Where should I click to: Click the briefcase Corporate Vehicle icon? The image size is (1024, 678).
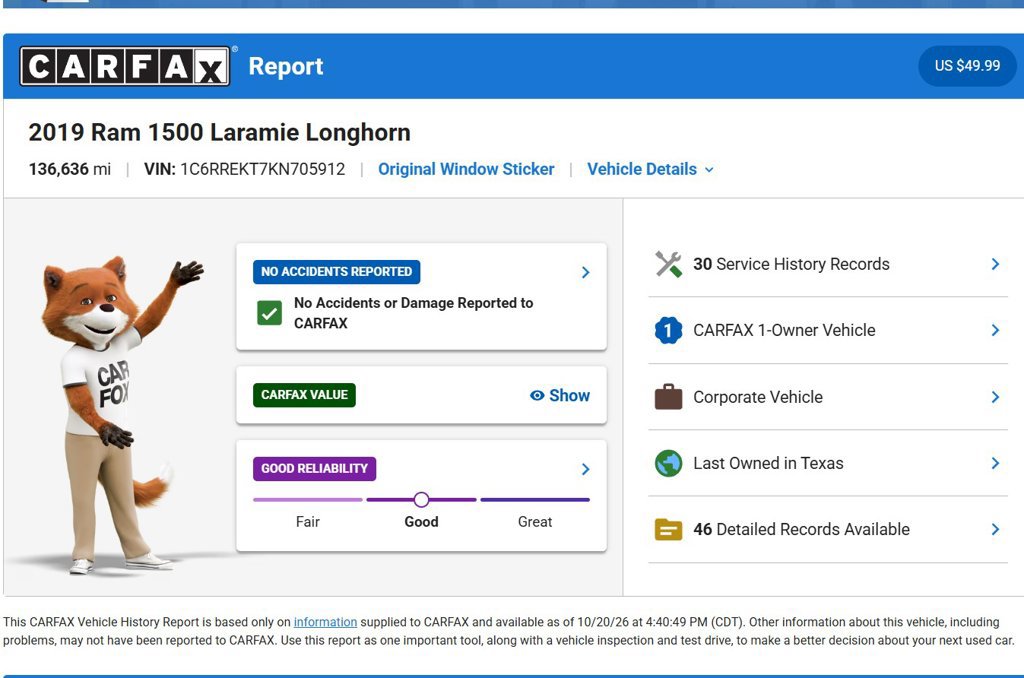668,396
